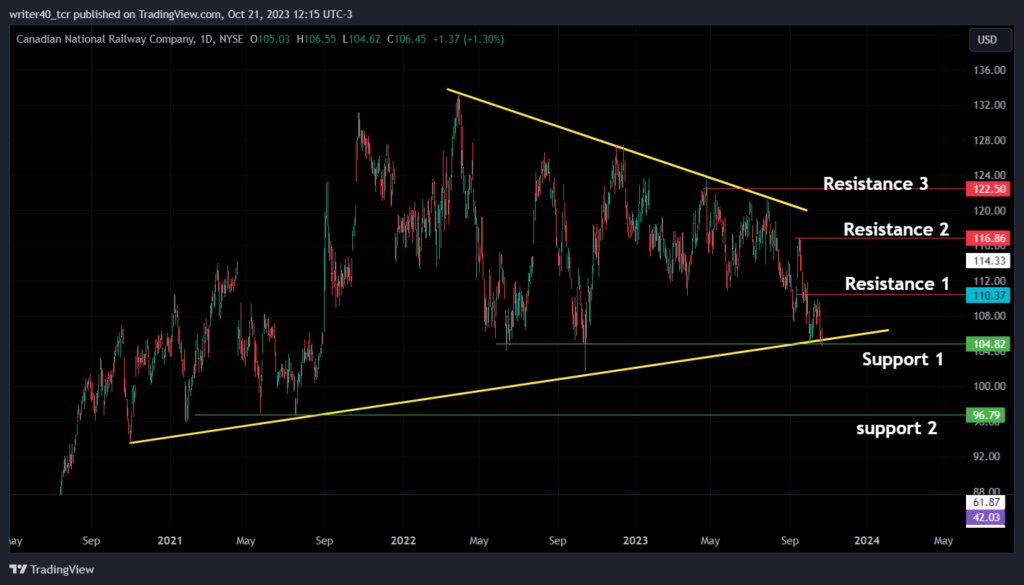Image resolution: width=1024 pixels, height=585 pixels.
Task: Select the white 114.33 price label
Action: (x=988, y=261)
